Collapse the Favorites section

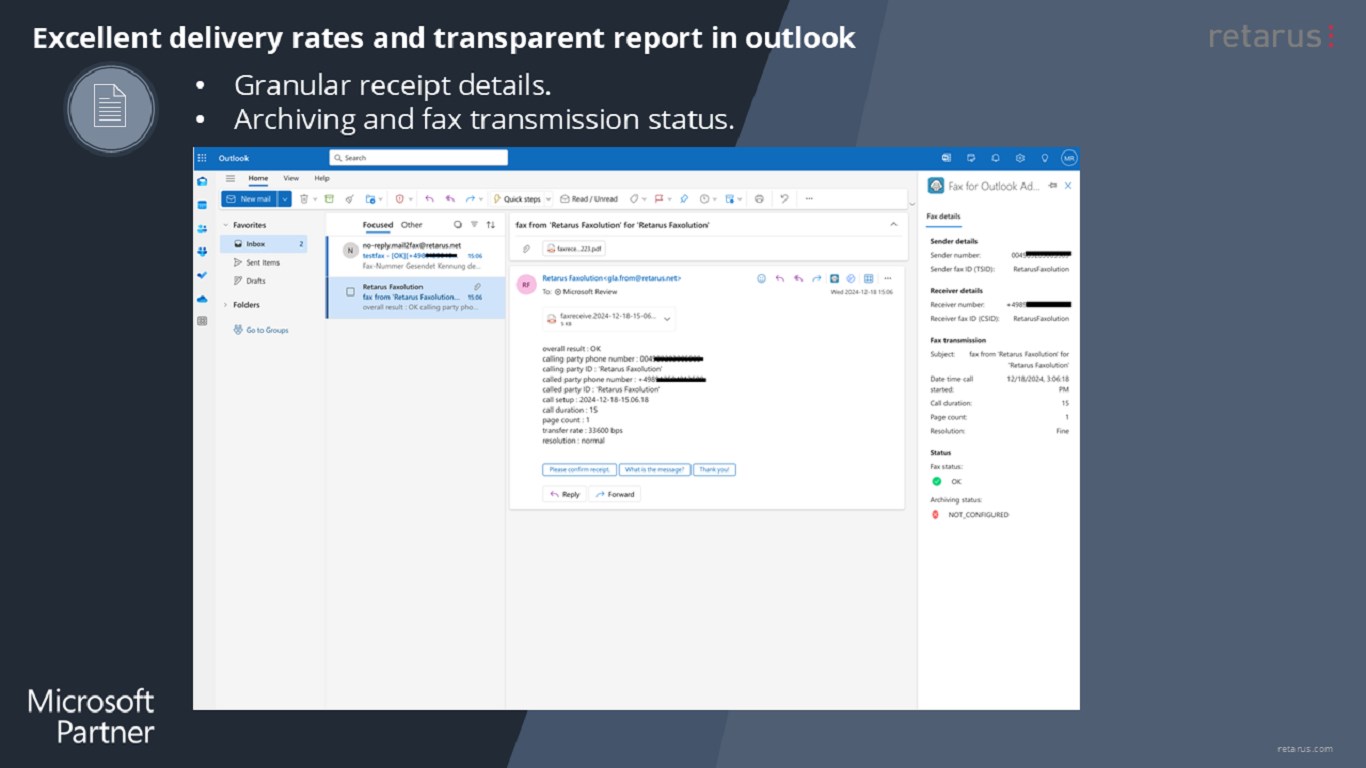coord(226,225)
